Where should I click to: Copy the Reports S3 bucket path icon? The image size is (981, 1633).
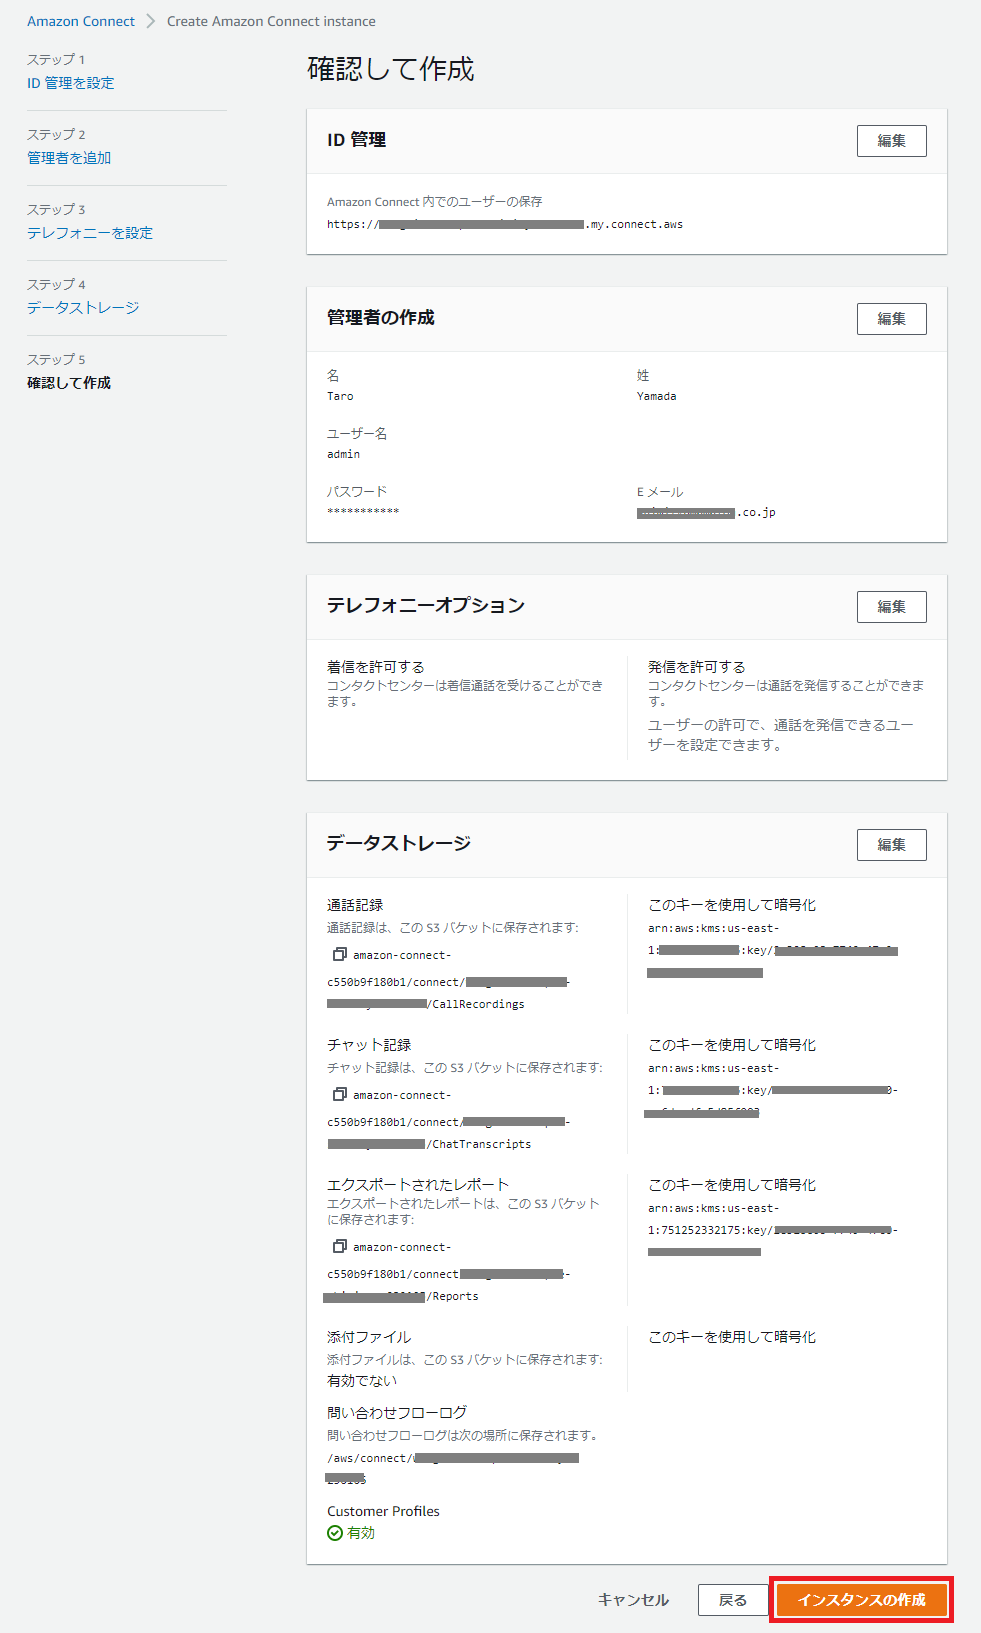340,1246
